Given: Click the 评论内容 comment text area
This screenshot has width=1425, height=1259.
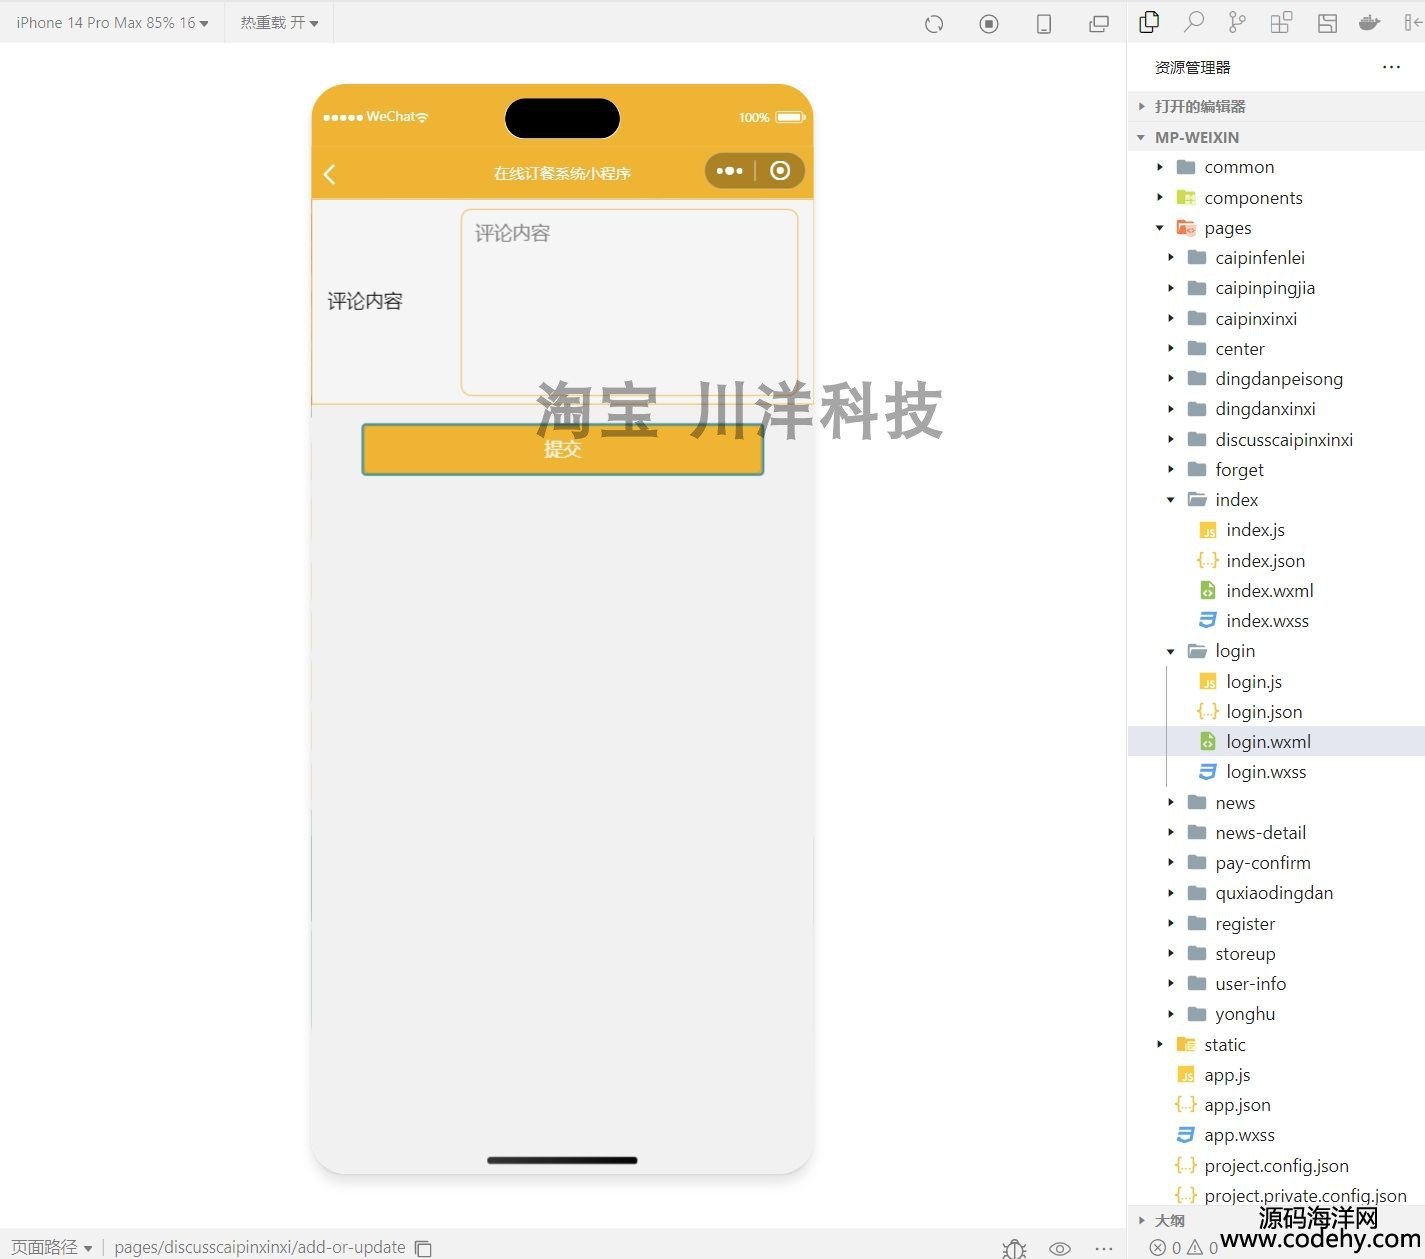Looking at the screenshot, I should 629,302.
